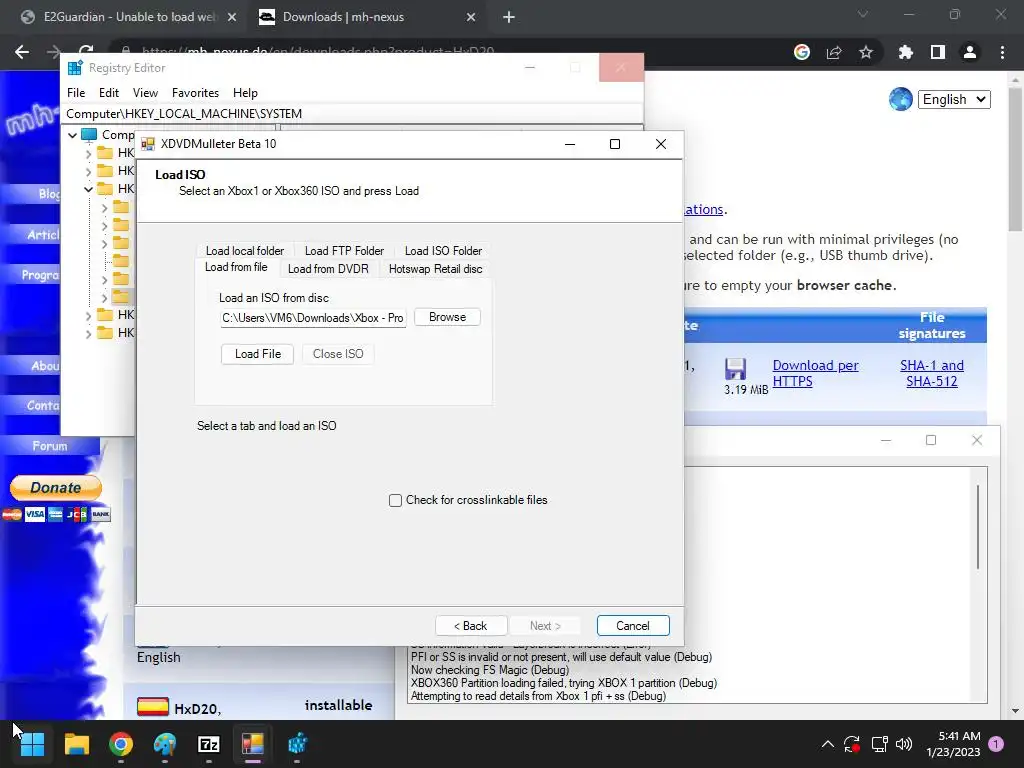
Task: Go Back in XDVDMulleter wizard
Action: click(x=471, y=626)
